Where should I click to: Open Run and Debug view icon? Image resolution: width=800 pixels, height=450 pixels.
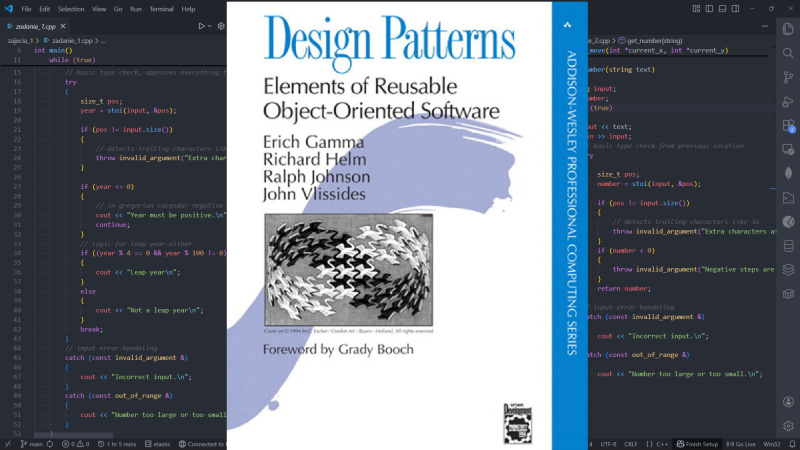[788, 102]
